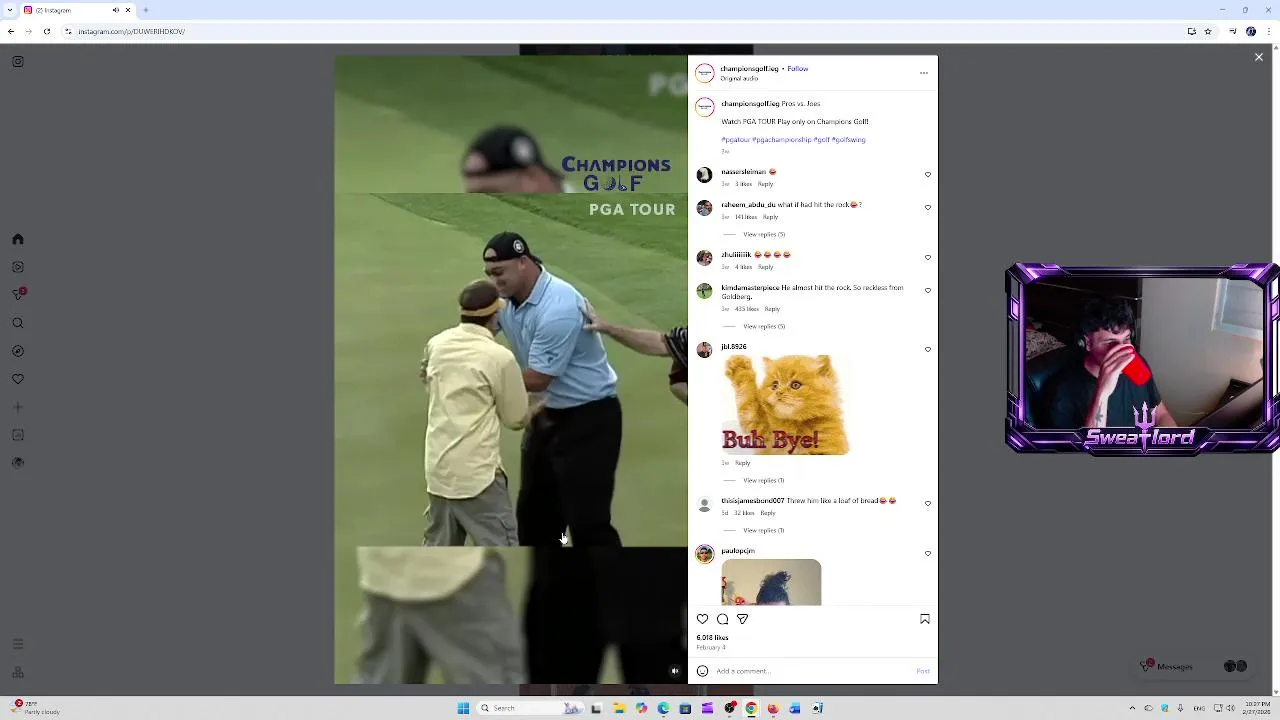Open Chrome's three-dot menu
Screen dimensions: 1280x720
[1267, 31]
